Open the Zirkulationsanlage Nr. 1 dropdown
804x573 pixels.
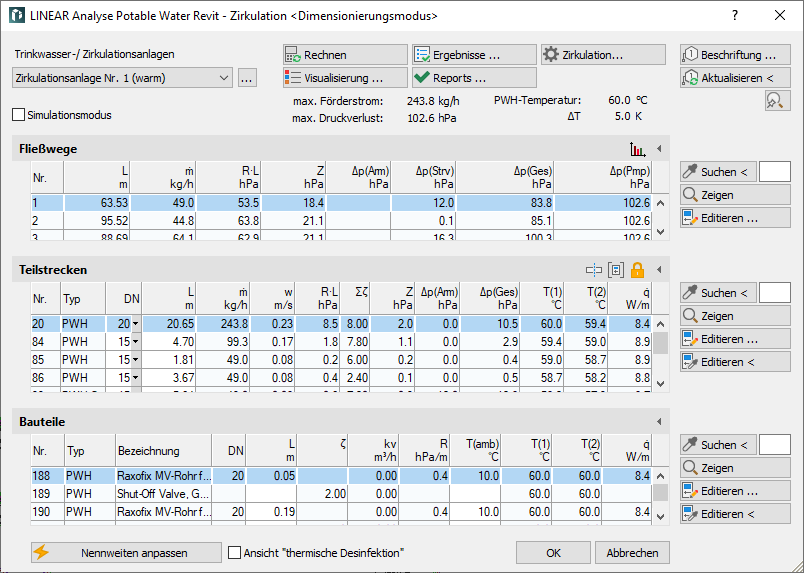click(x=122, y=78)
